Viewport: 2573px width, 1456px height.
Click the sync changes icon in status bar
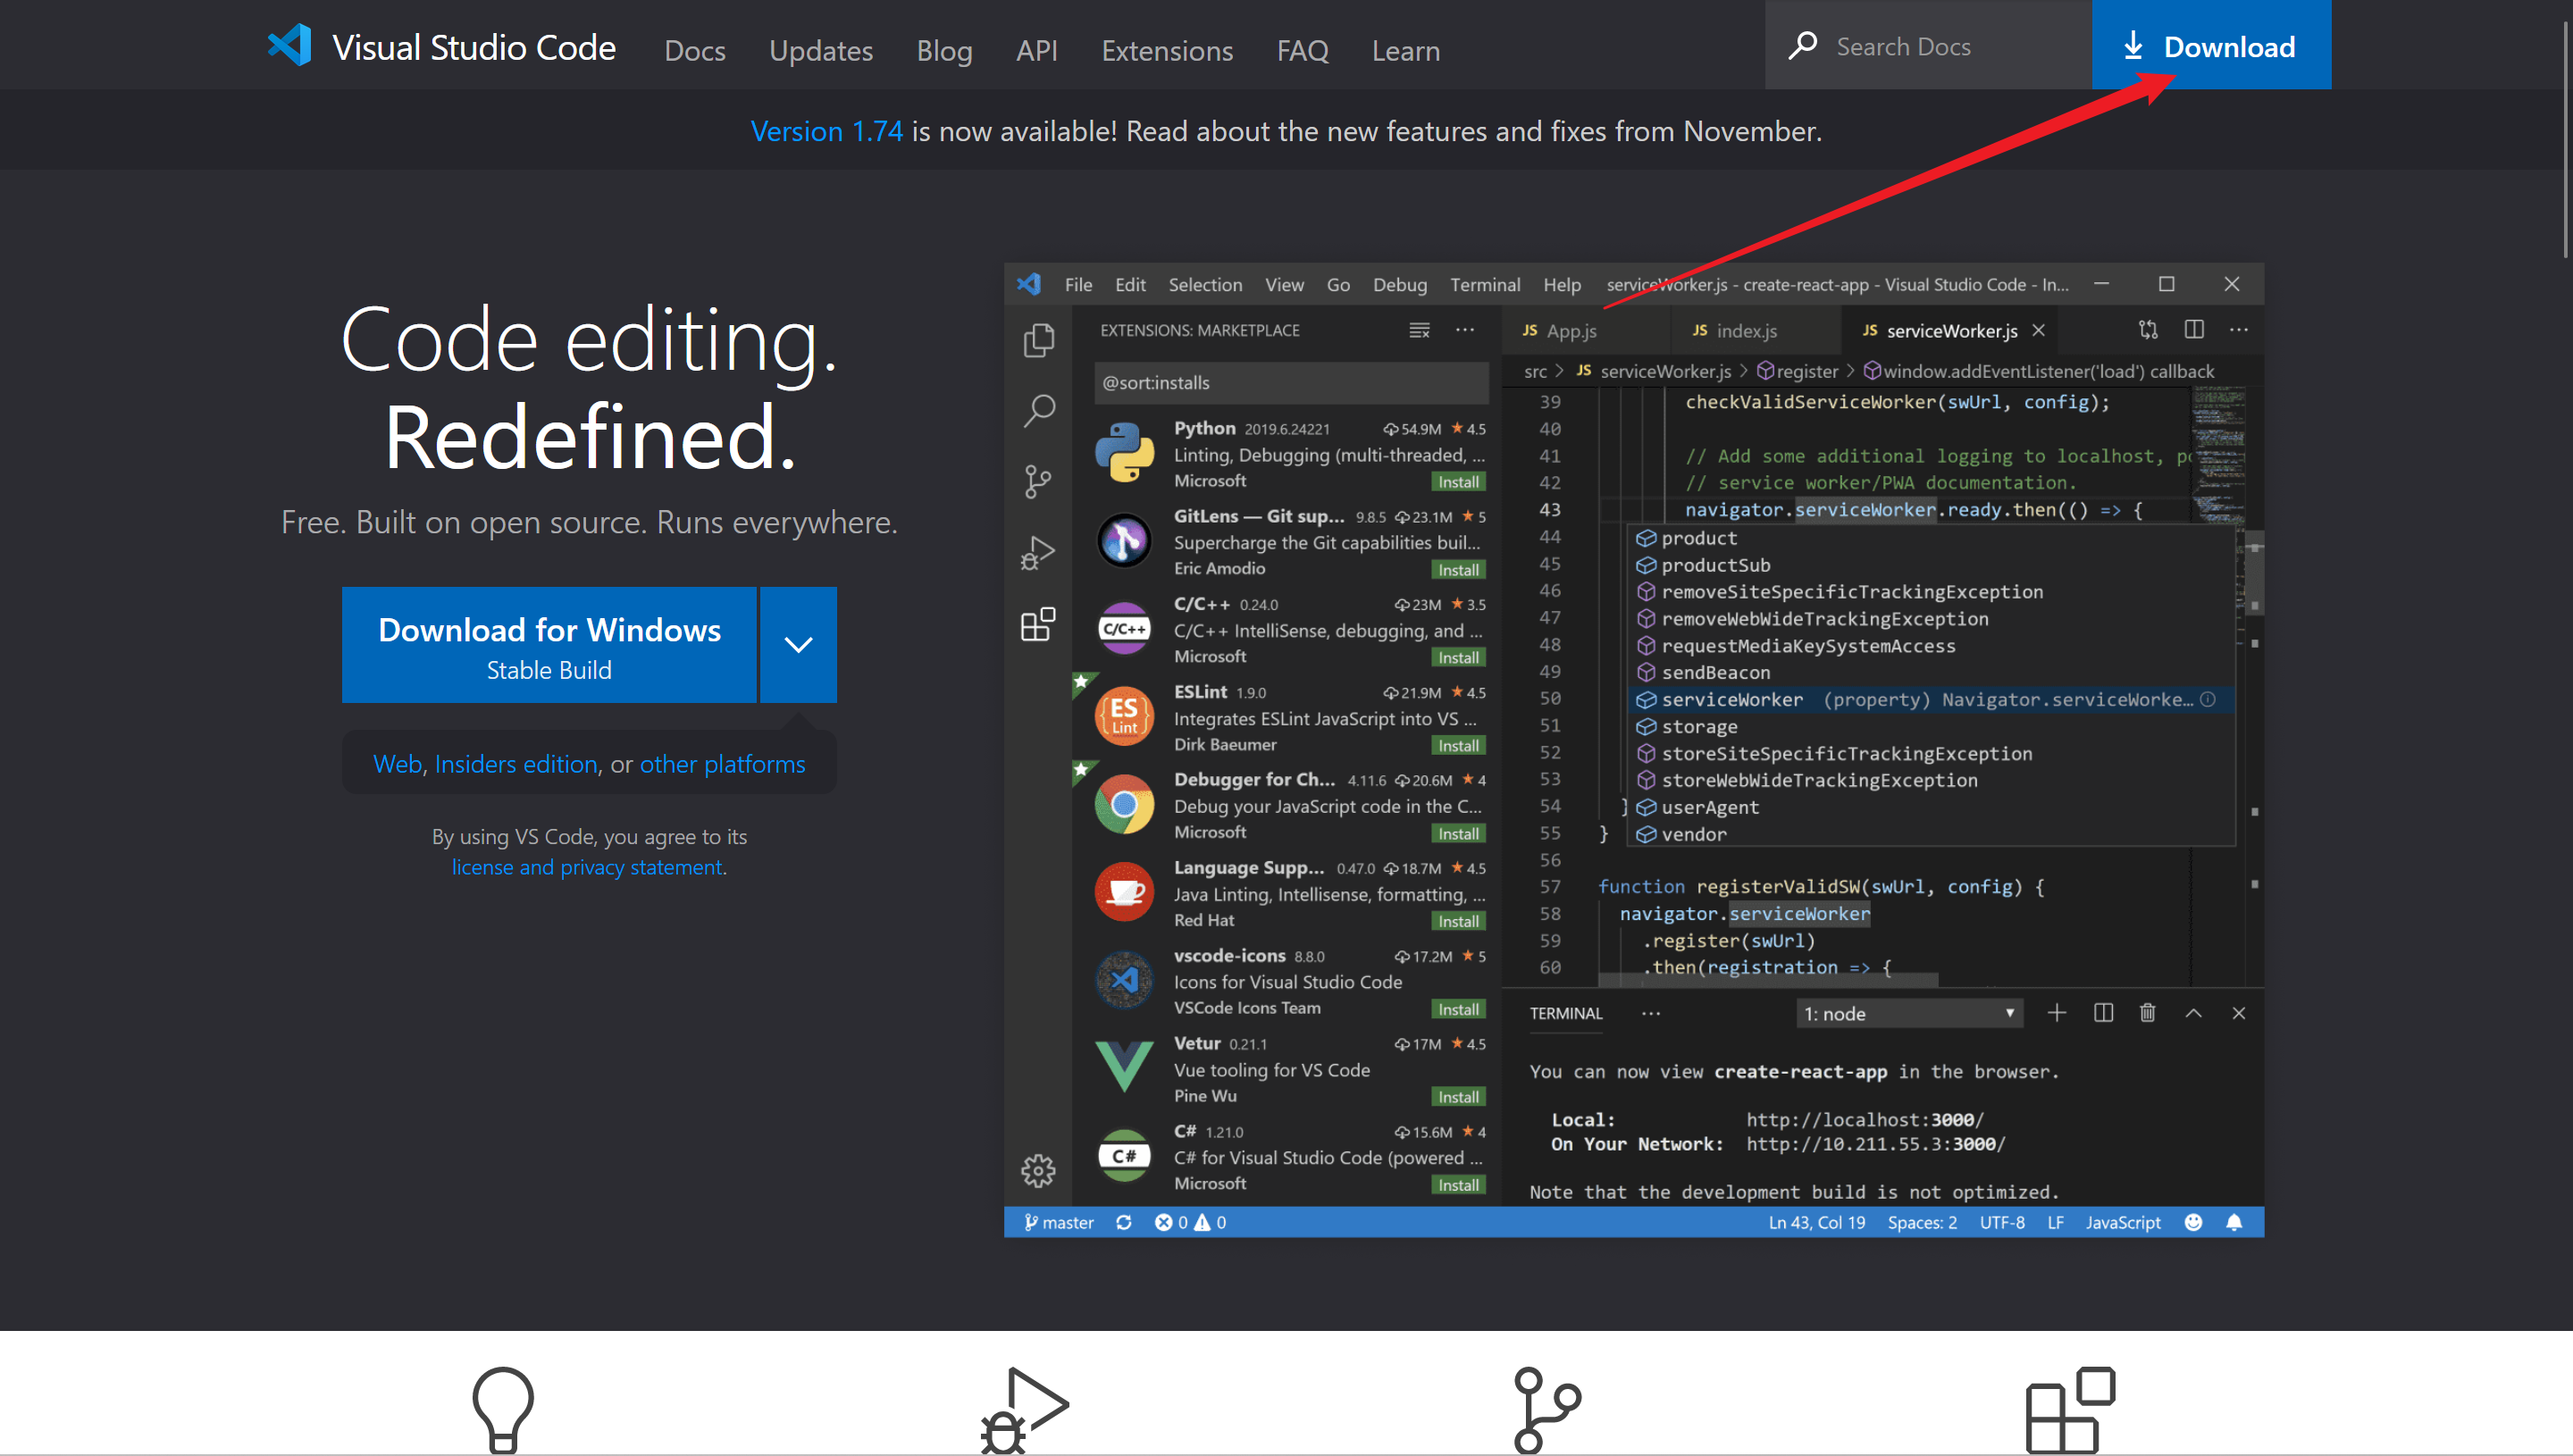(x=1124, y=1222)
